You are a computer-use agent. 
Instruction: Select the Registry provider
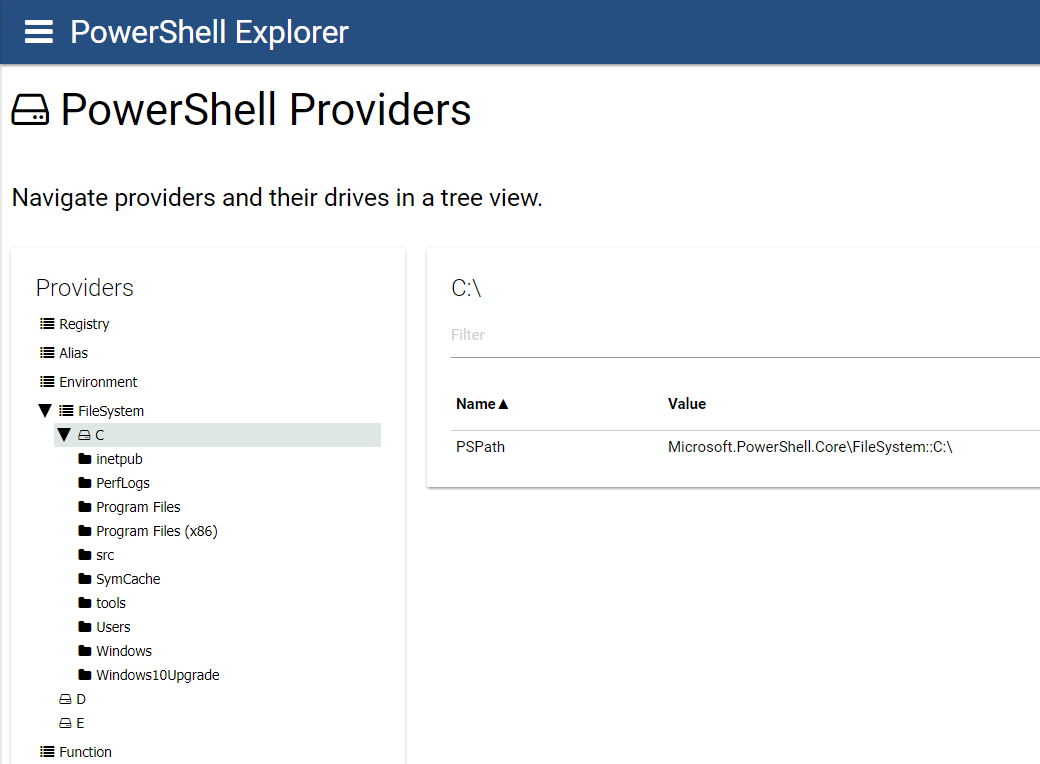pos(84,324)
